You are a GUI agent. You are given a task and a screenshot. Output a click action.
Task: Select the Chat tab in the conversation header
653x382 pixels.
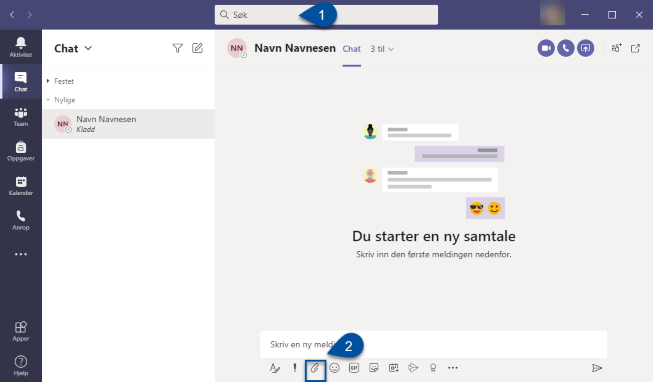click(351, 49)
